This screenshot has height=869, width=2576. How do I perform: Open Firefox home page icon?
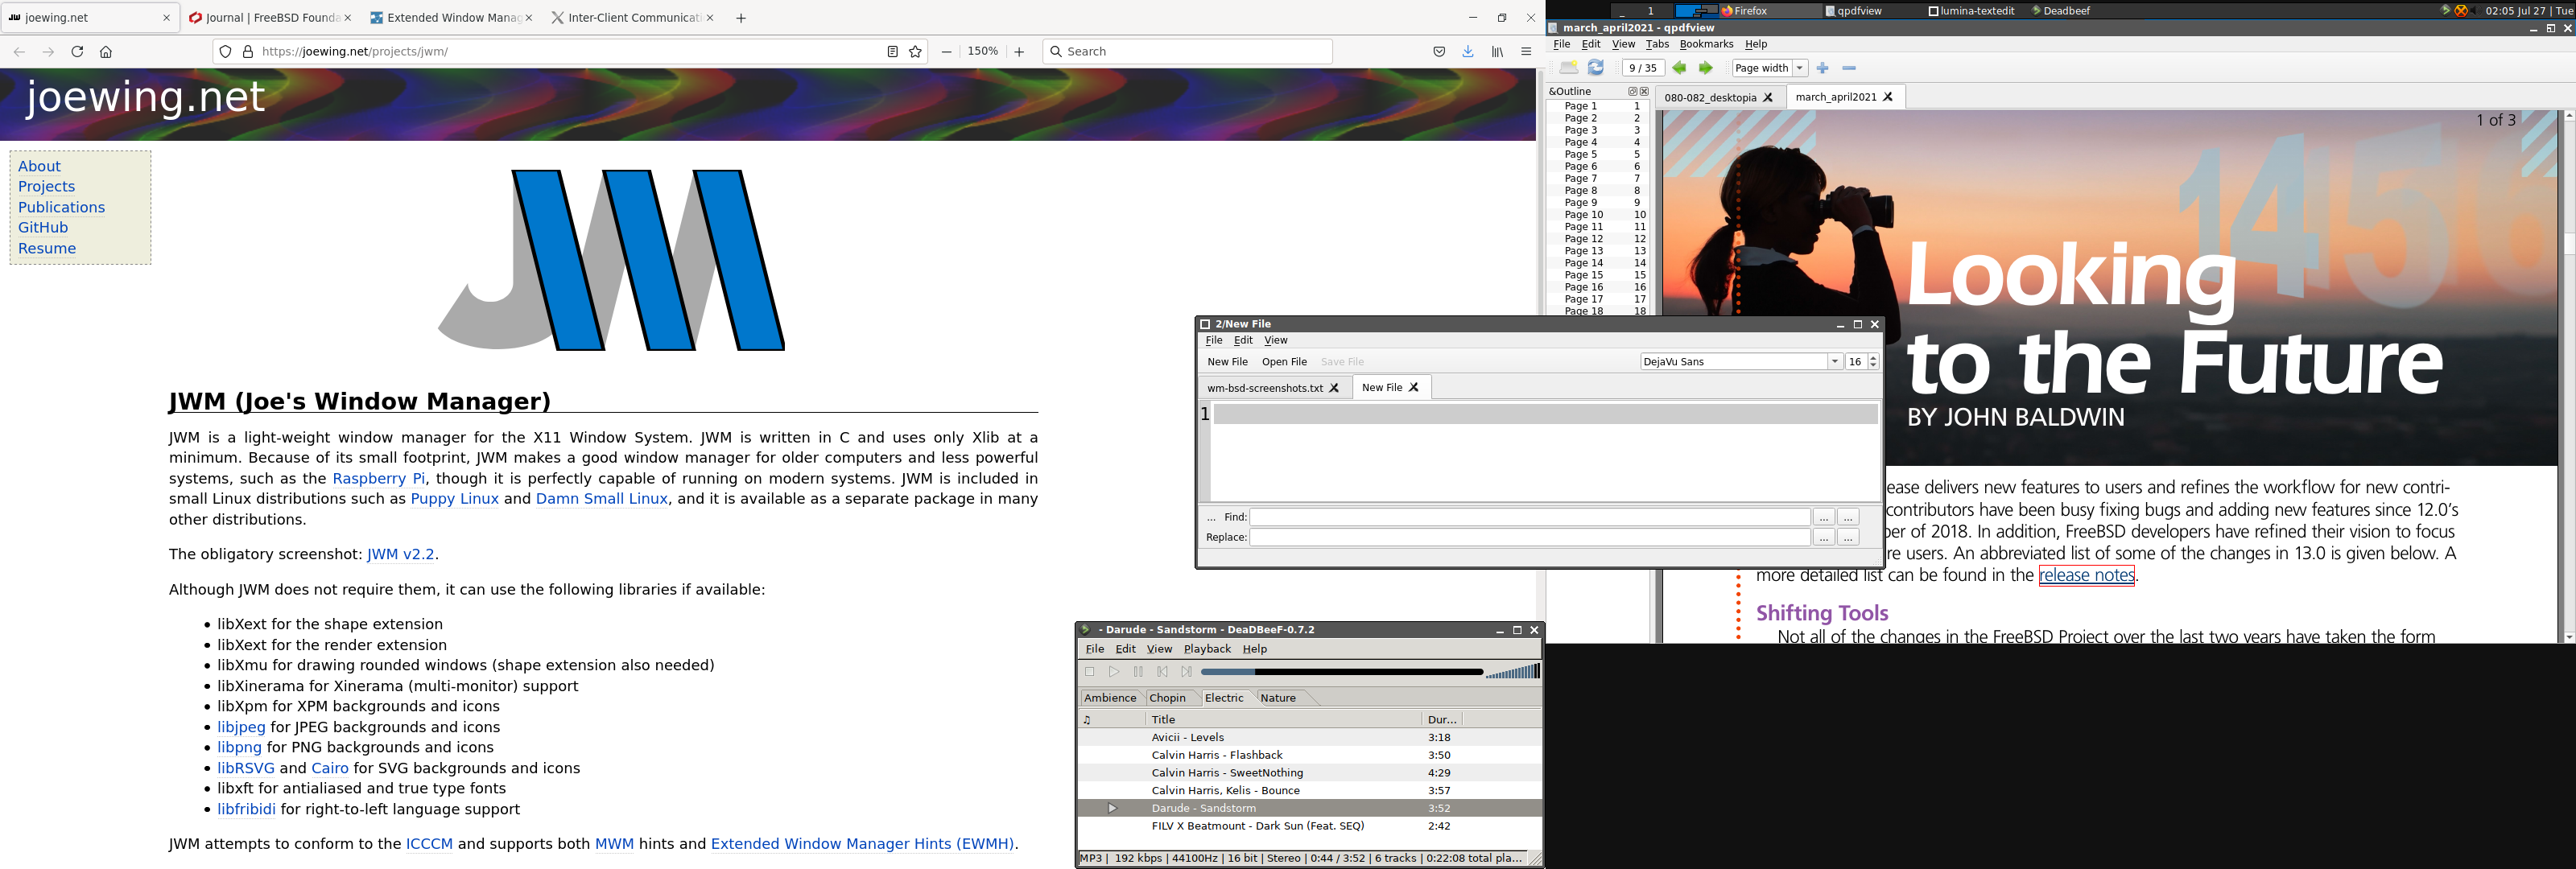106,52
